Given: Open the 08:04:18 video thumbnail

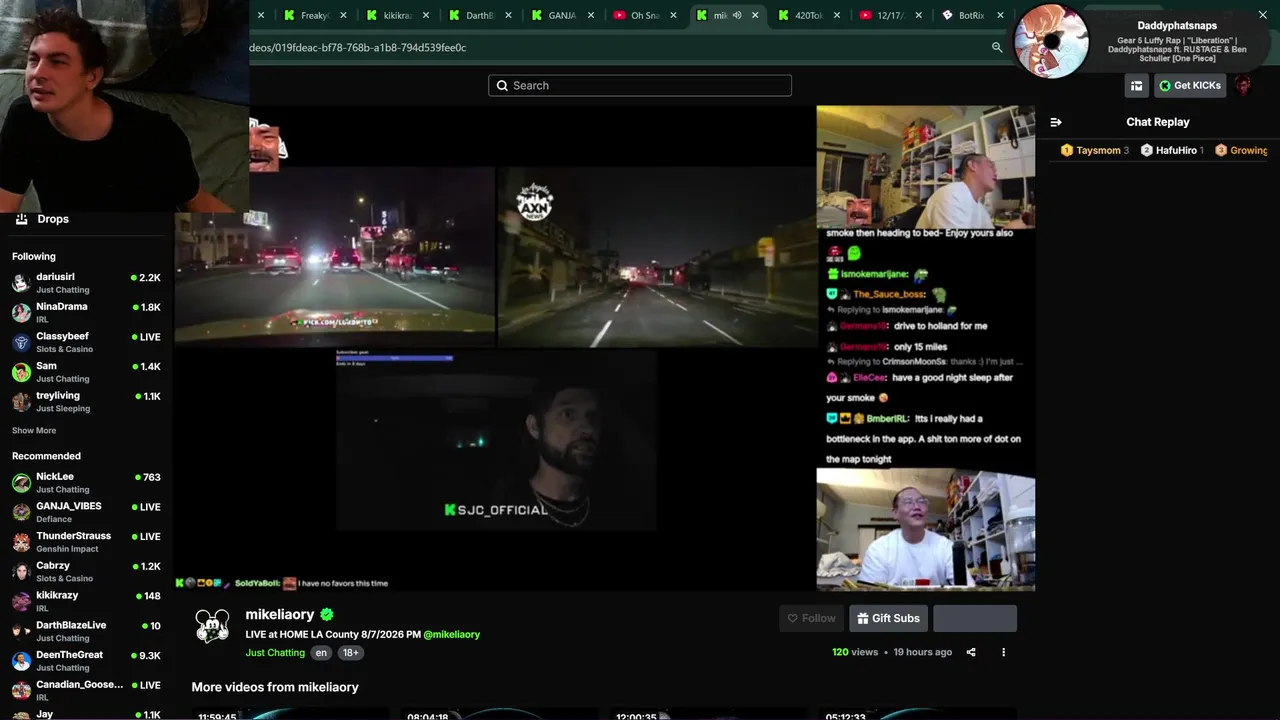Looking at the screenshot, I should (500, 714).
